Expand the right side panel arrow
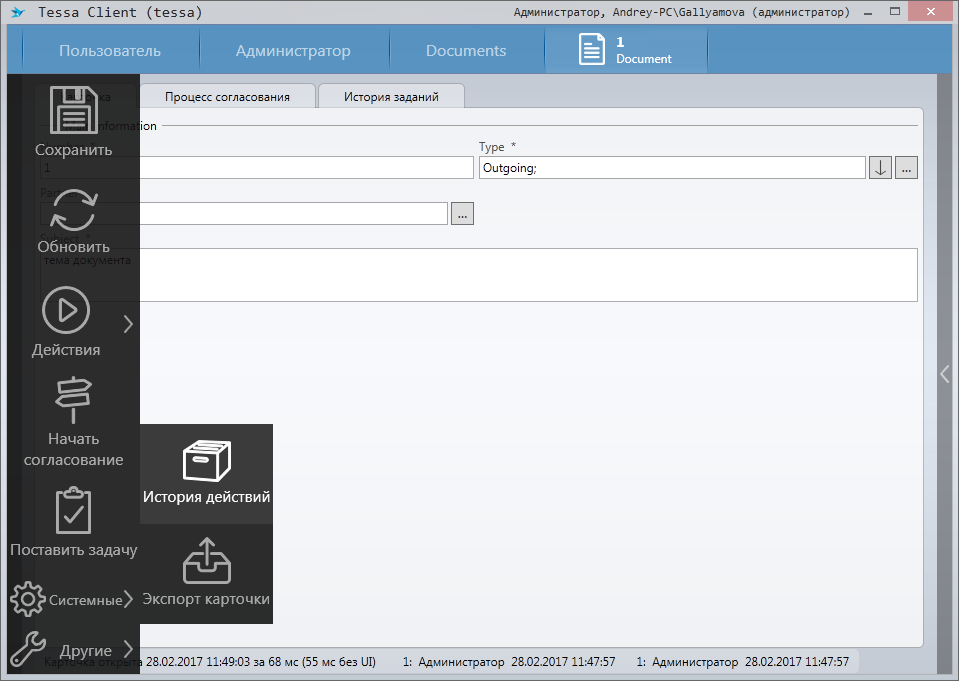 point(944,373)
